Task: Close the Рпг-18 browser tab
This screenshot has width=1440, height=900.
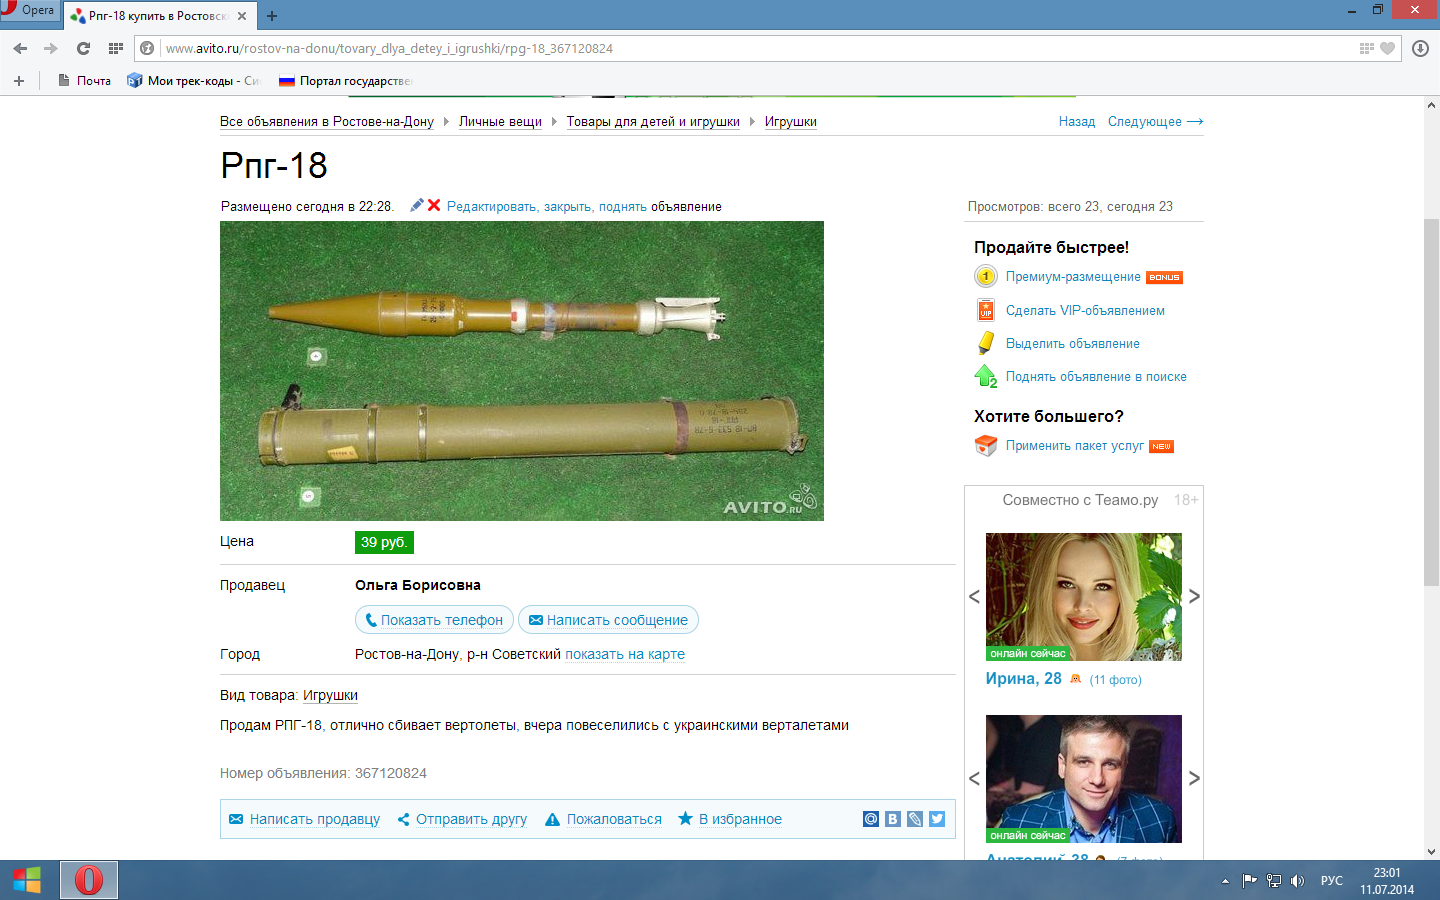Action: [x=242, y=16]
